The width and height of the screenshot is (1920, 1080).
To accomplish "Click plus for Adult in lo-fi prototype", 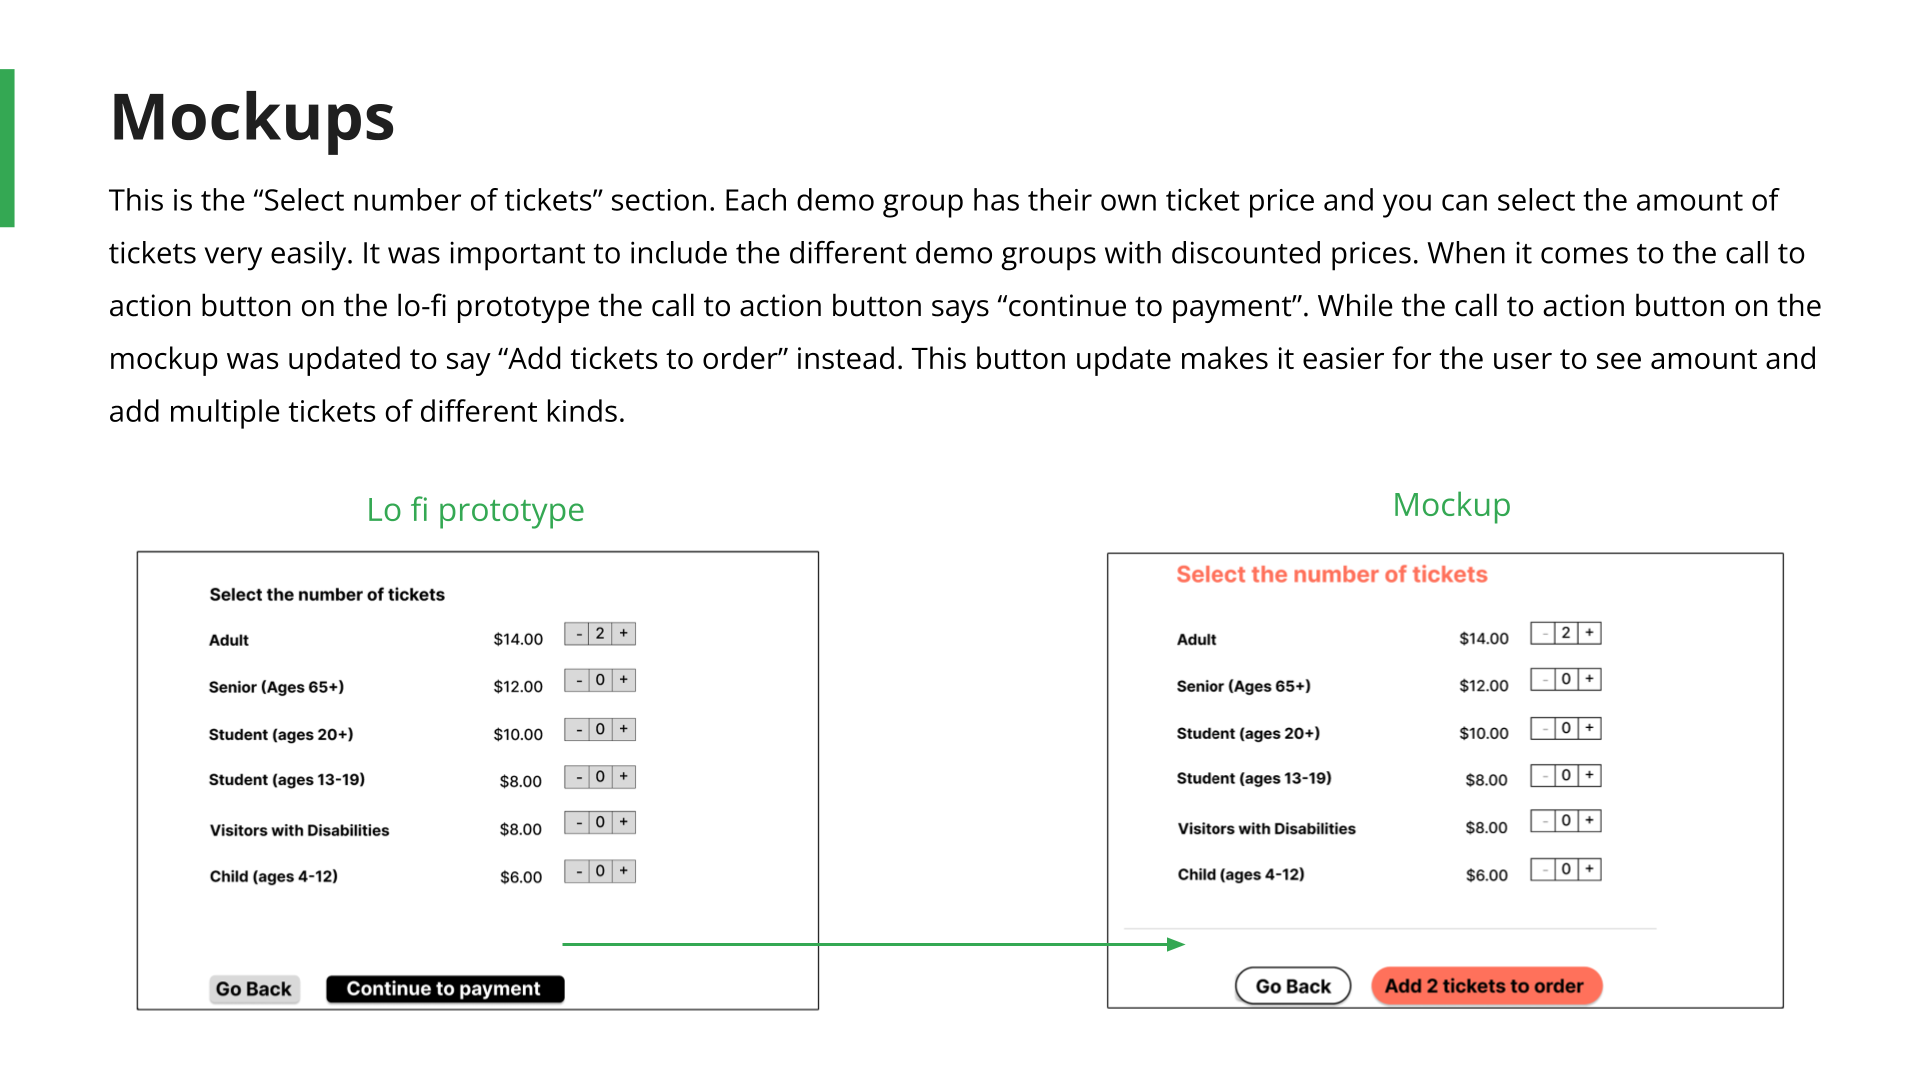I will pyautogui.click(x=623, y=633).
